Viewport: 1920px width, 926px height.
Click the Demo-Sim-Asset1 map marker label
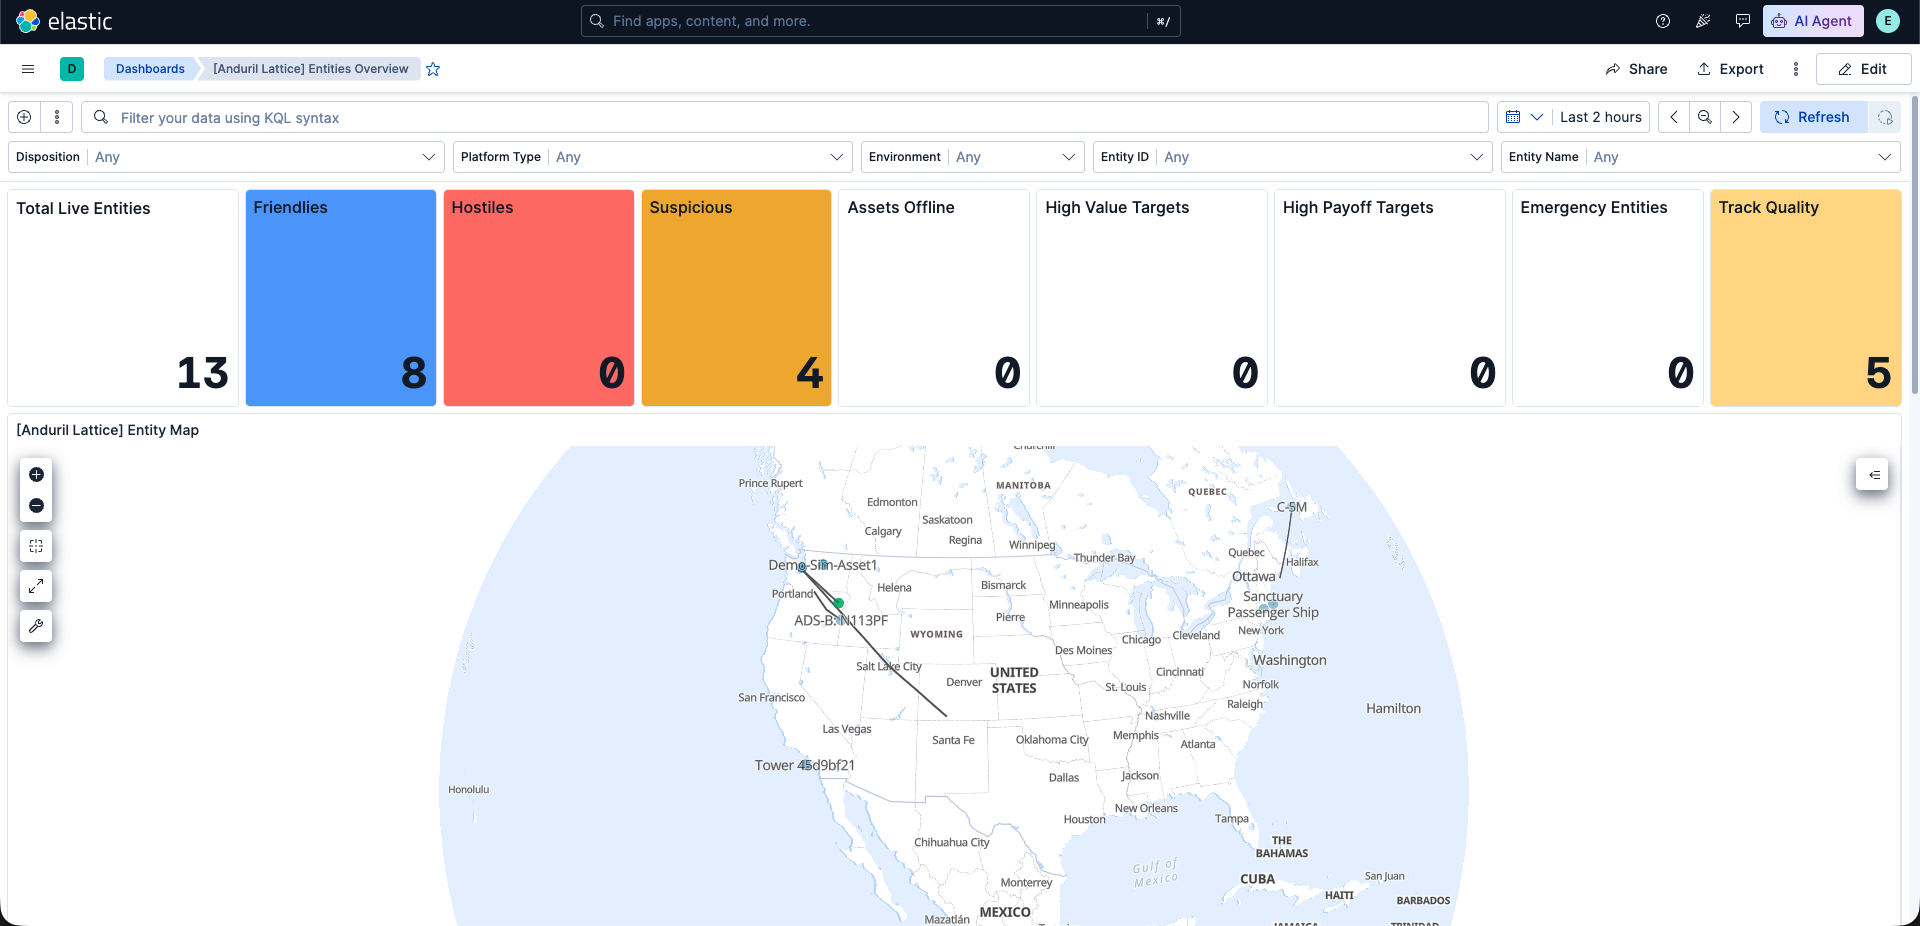click(822, 565)
